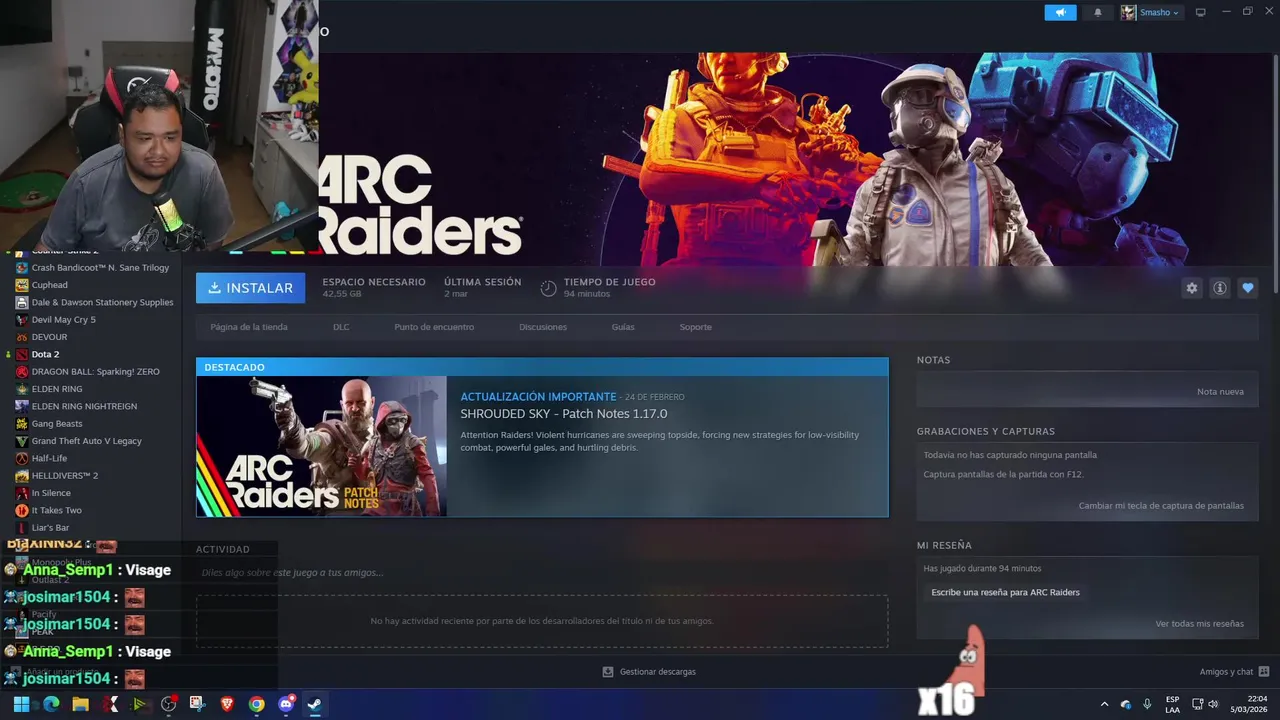Click Escribe una reseña para ARC Raiders
This screenshot has width=1280, height=720.
1006,592
